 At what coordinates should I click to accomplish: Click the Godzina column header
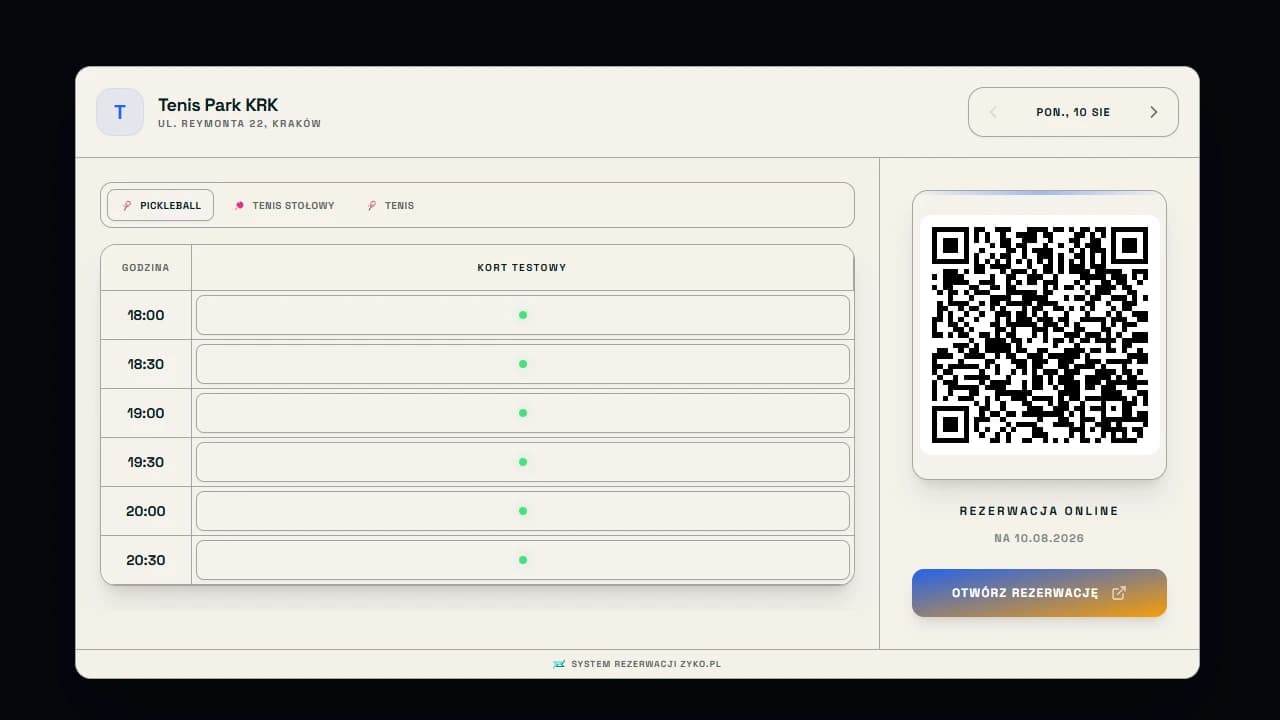pos(146,268)
